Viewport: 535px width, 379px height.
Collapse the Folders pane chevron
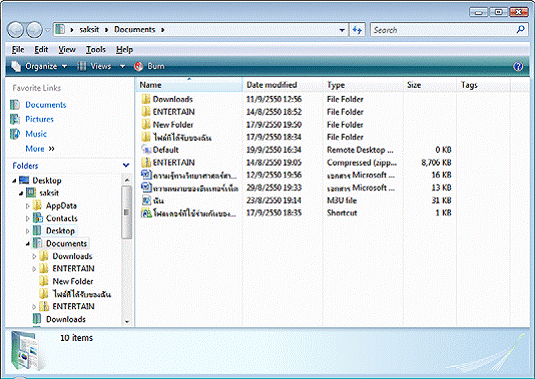pyautogui.click(x=126, y=165)
